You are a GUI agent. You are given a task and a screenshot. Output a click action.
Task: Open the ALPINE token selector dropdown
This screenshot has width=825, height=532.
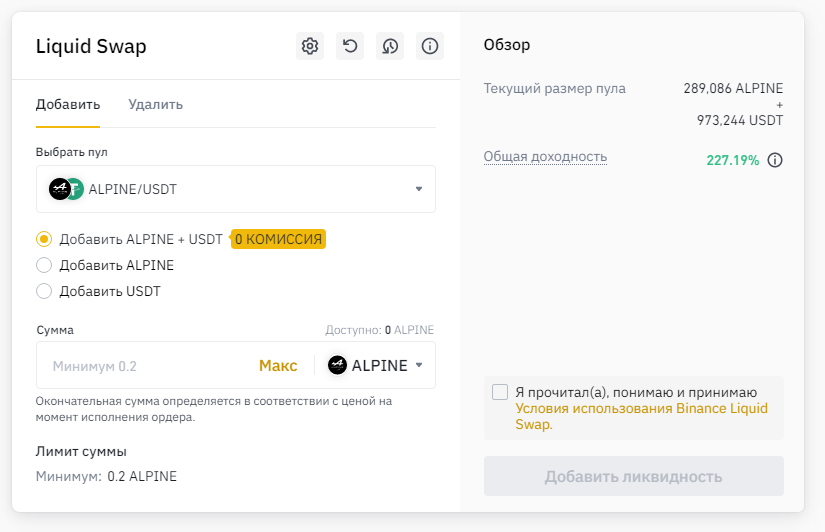[x=375, y=365]
